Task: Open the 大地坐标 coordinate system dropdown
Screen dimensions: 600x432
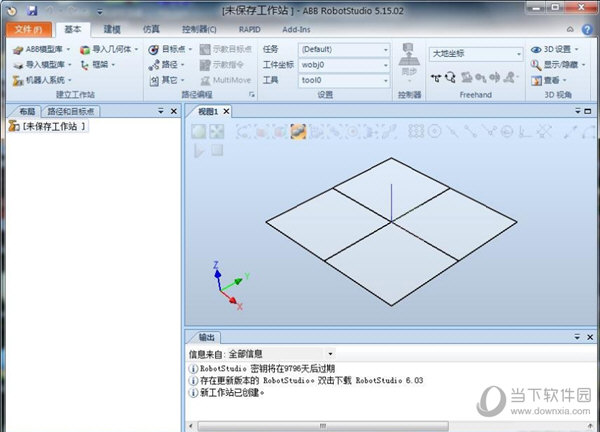Action: click(x=476, y=54)
